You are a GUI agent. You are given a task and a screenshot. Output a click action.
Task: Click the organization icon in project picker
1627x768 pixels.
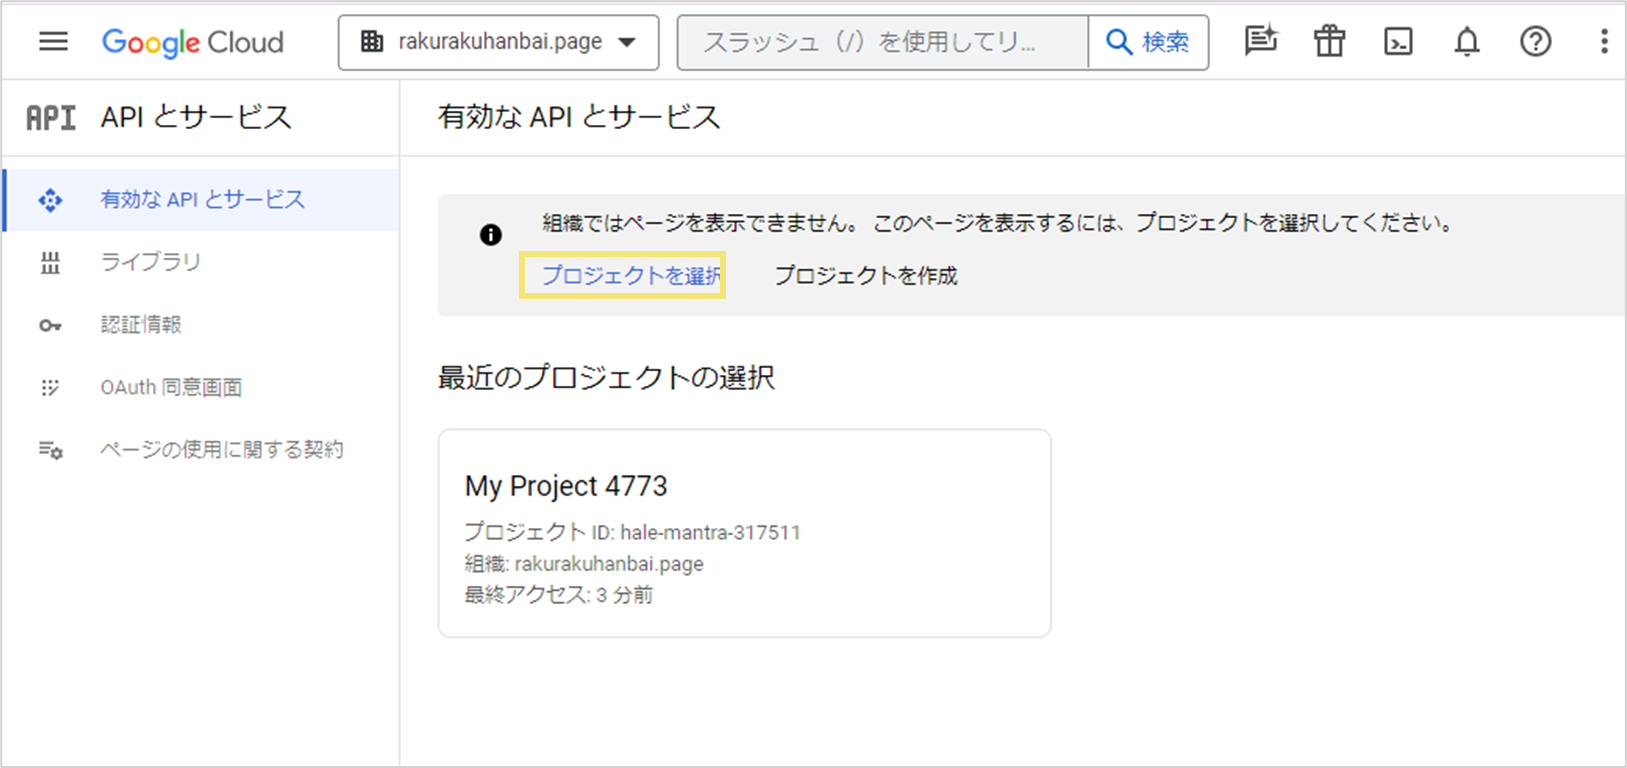[x=372, y=42]
